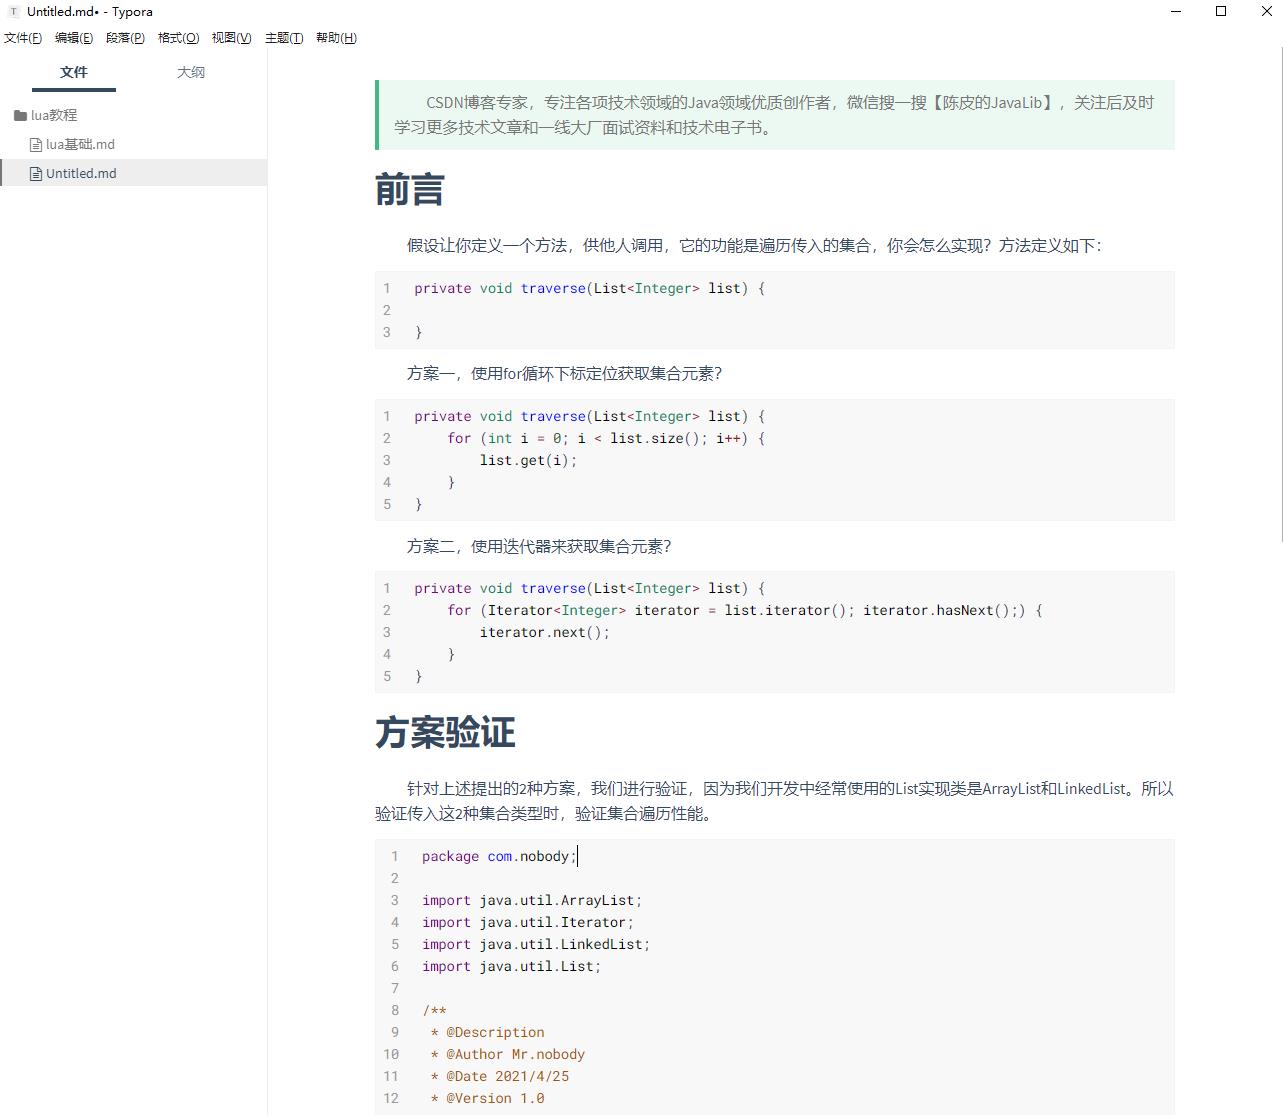Image resolution: width=1283 pixels, height=1115 pixels.
Task: Click the 方案二 paragraph text
Action: pos(539,546)
